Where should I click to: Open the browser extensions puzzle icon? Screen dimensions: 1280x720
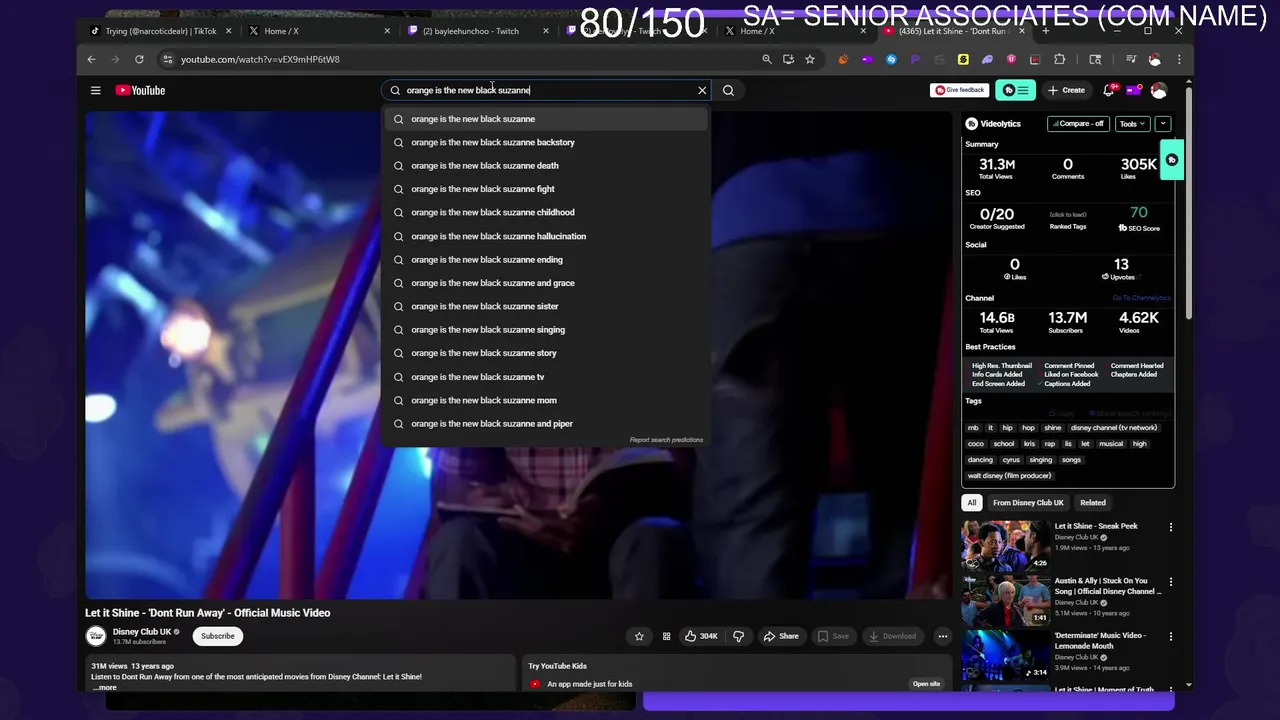point(1060,59)
